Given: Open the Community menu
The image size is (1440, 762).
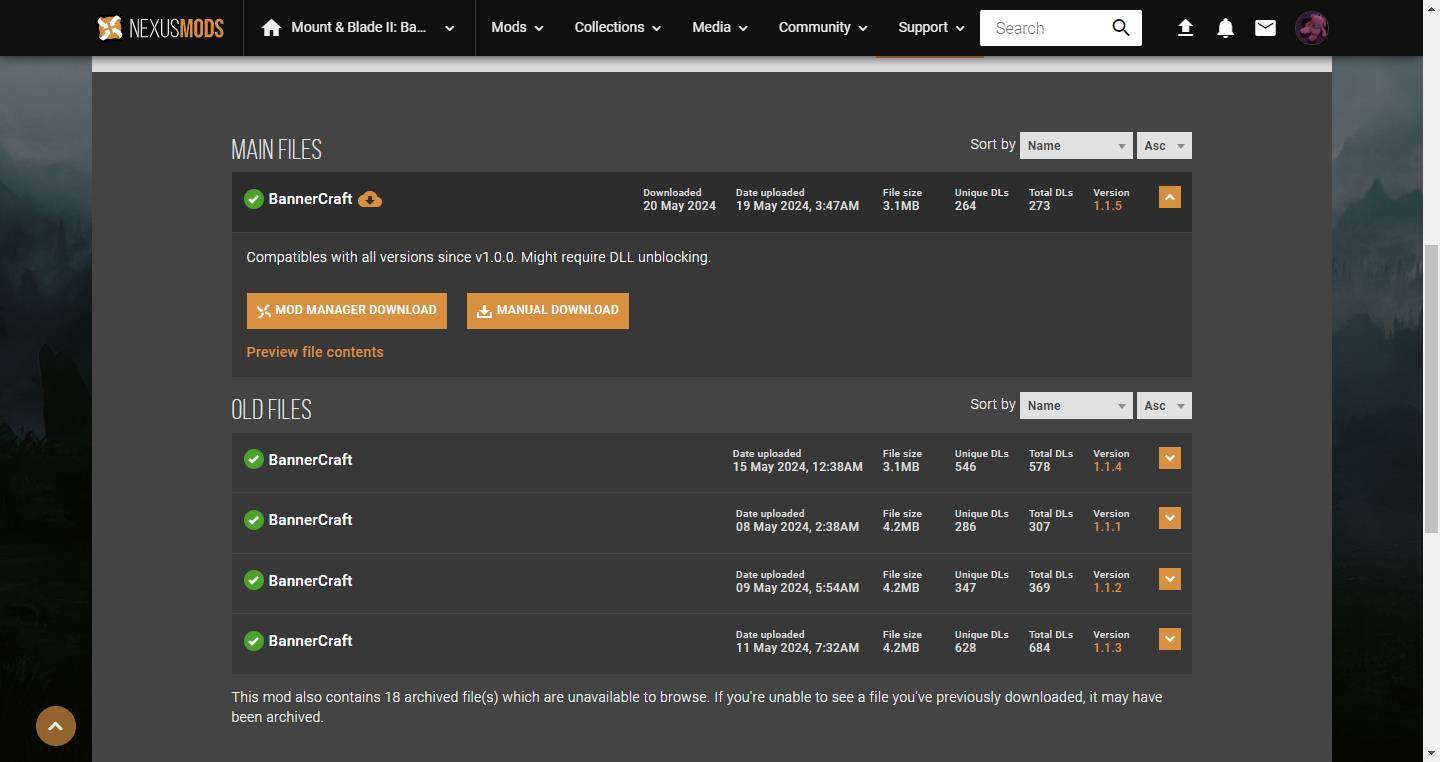Looking at the screenshot, I should pos(823,28).
